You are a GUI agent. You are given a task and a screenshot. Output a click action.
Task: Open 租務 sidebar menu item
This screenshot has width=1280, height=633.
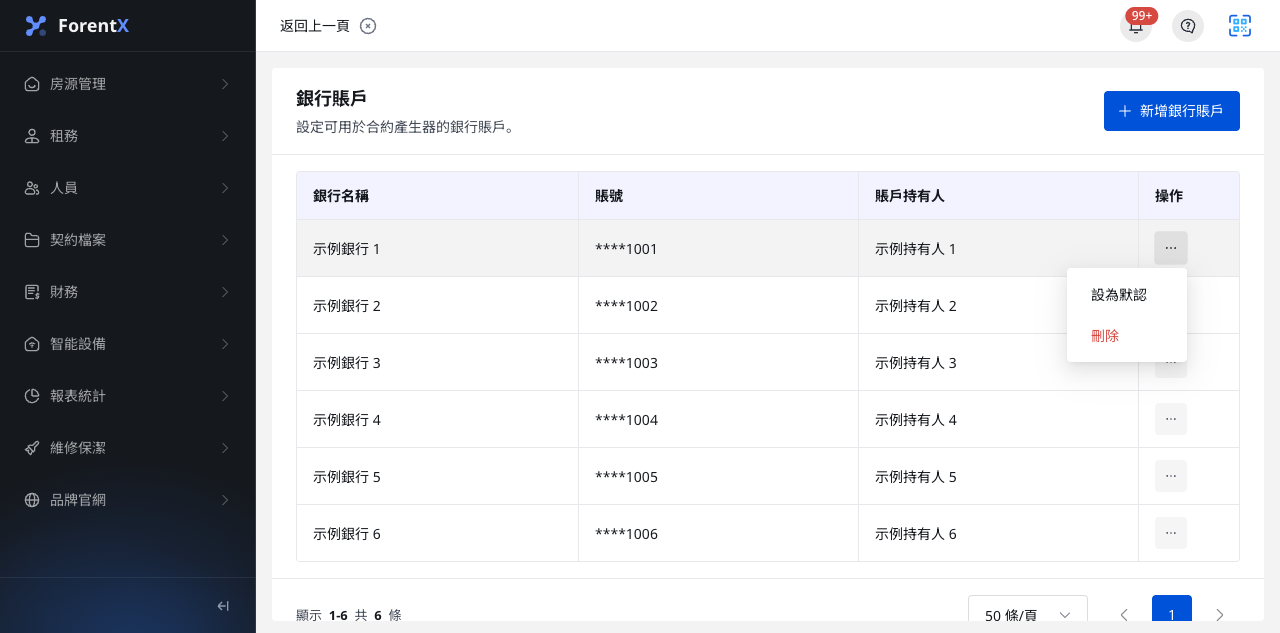point(128,136)
